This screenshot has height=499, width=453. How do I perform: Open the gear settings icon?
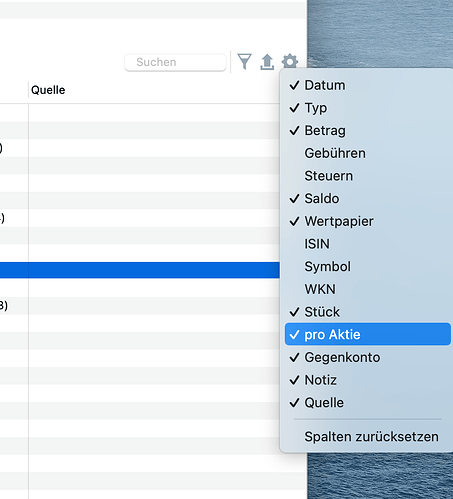click(x=290, y=62)
